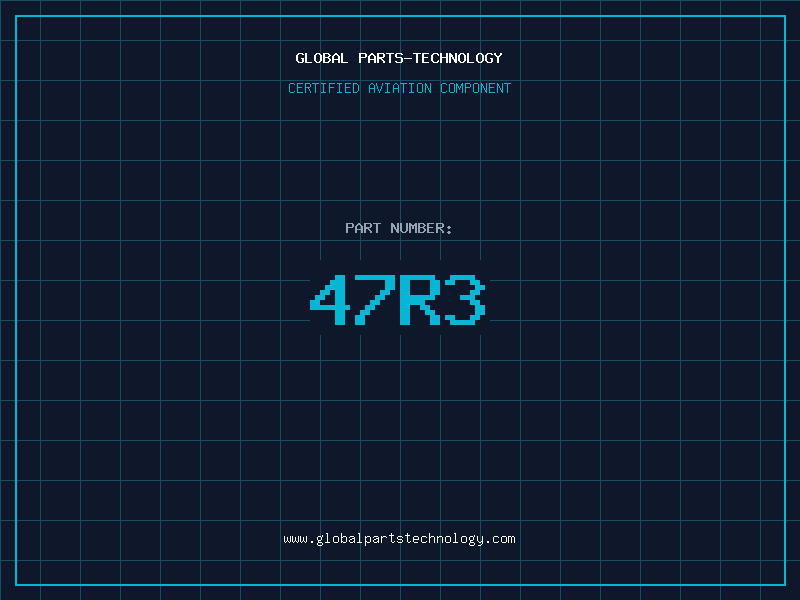
Task: Click the word CERTIFIED in the subtitle
Action: coord(324,88)
